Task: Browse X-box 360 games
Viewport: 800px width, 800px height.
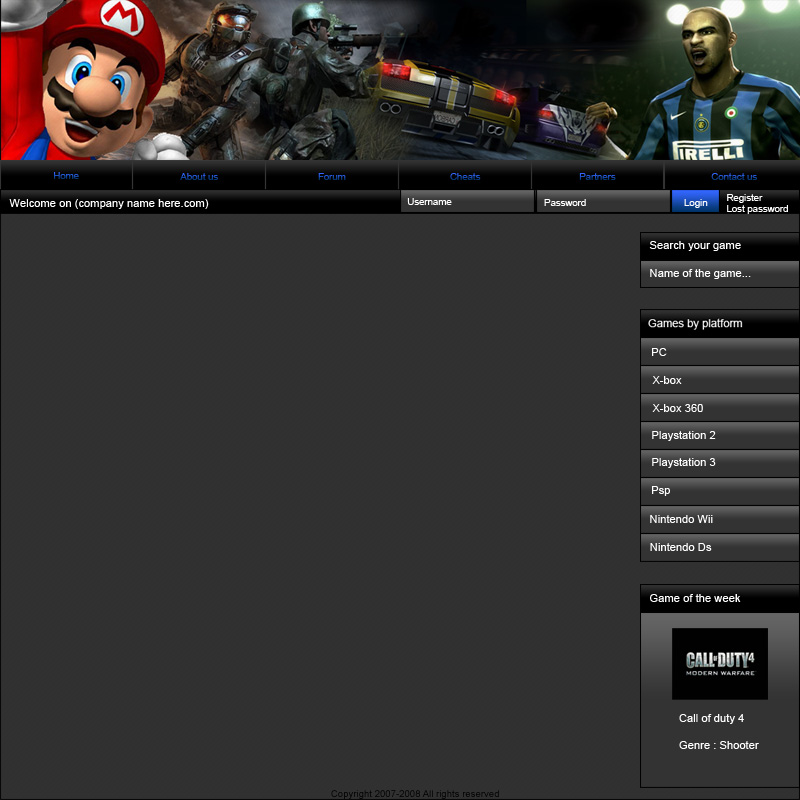Action: point(719,408)
